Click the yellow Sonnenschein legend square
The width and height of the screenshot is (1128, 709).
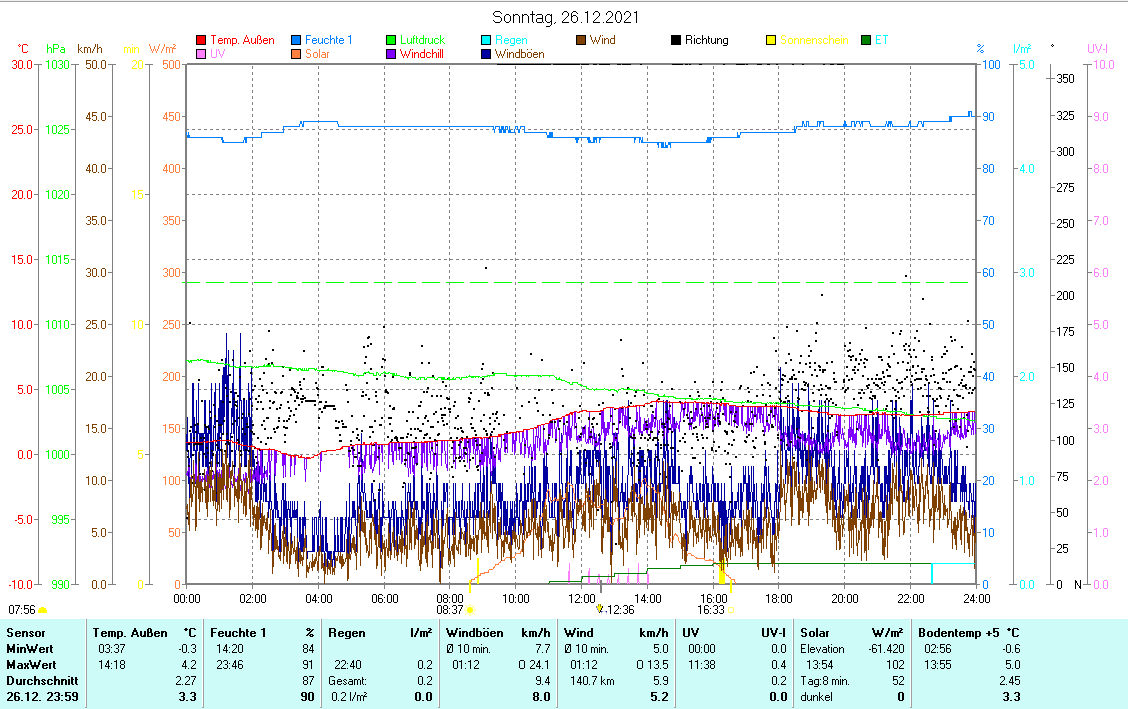coord(771,41)
